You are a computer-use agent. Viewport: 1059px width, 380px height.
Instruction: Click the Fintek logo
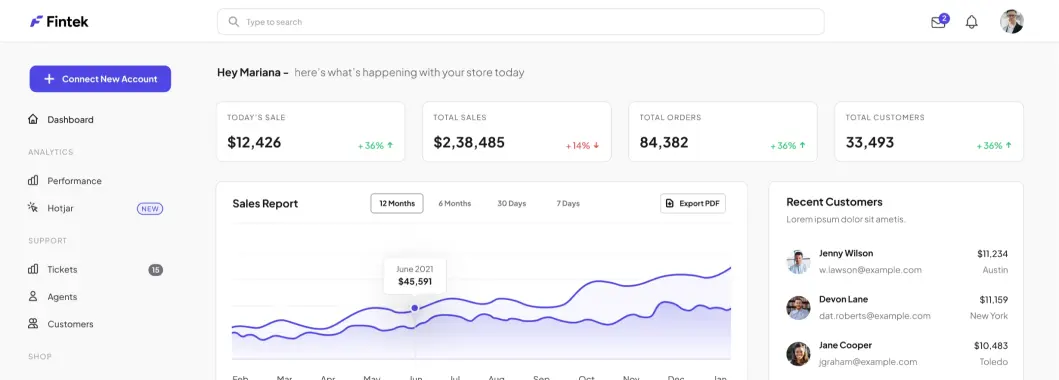(59, 22)
